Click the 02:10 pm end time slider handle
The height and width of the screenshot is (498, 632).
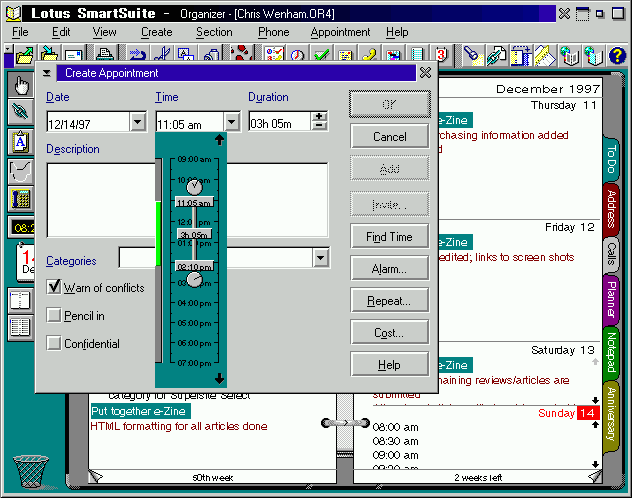tap(194, 266)
